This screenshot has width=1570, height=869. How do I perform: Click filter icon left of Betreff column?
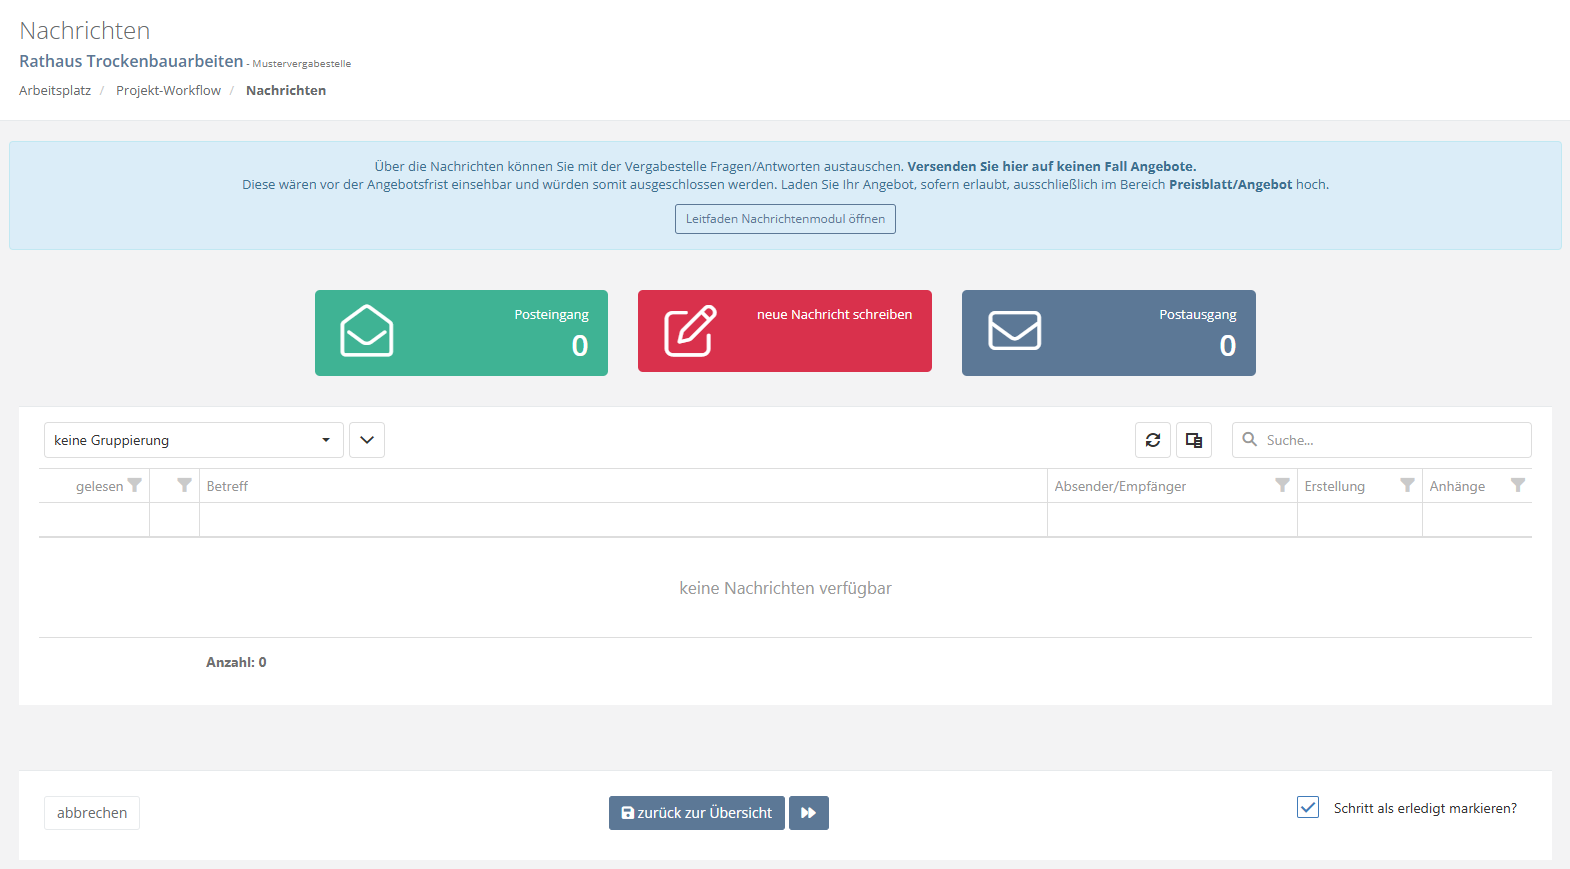tap(184, 485)
